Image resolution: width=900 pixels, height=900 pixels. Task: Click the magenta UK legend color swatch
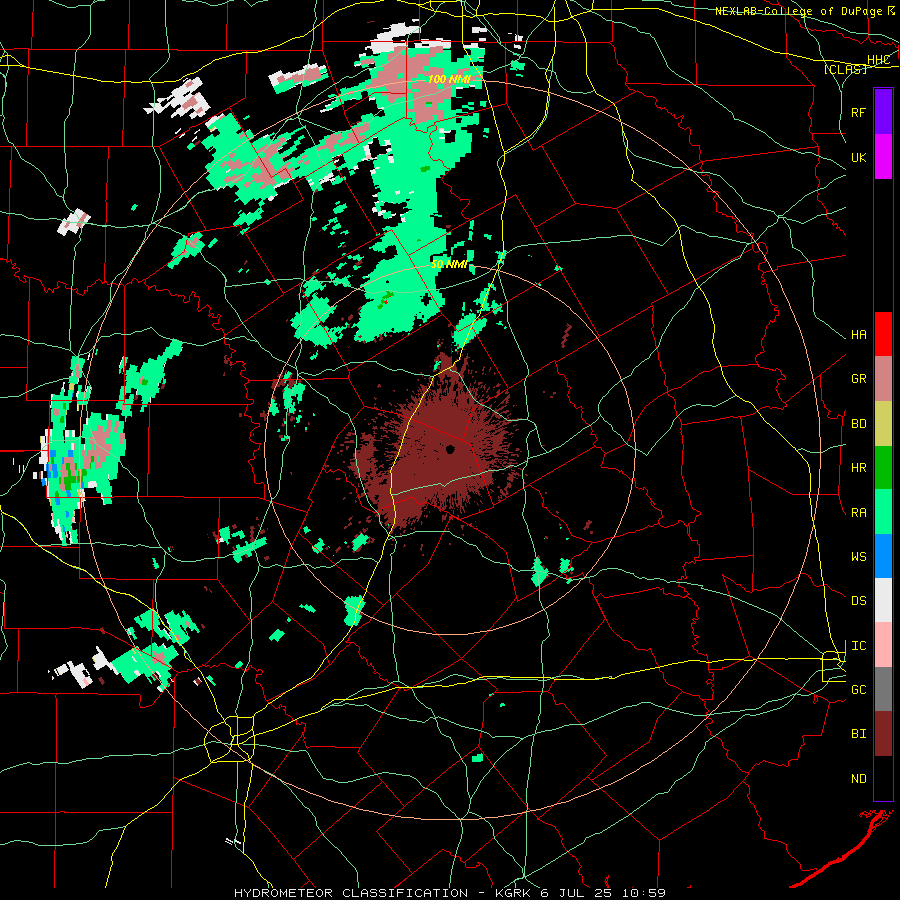883,157
